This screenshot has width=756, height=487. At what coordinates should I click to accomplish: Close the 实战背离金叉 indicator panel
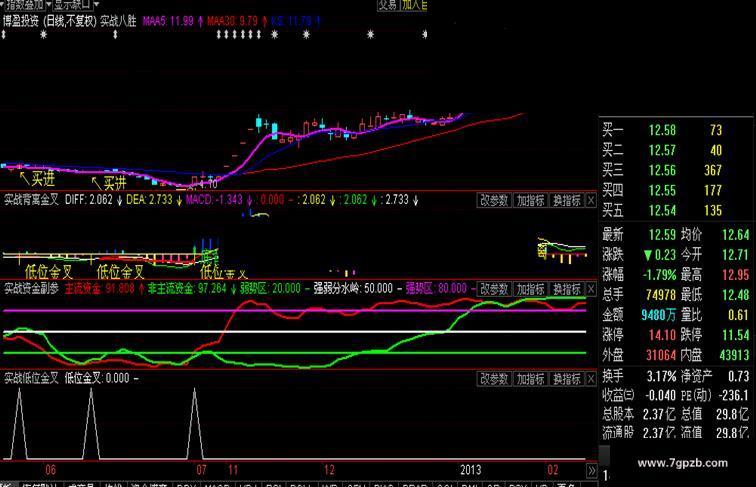[591, 201]
